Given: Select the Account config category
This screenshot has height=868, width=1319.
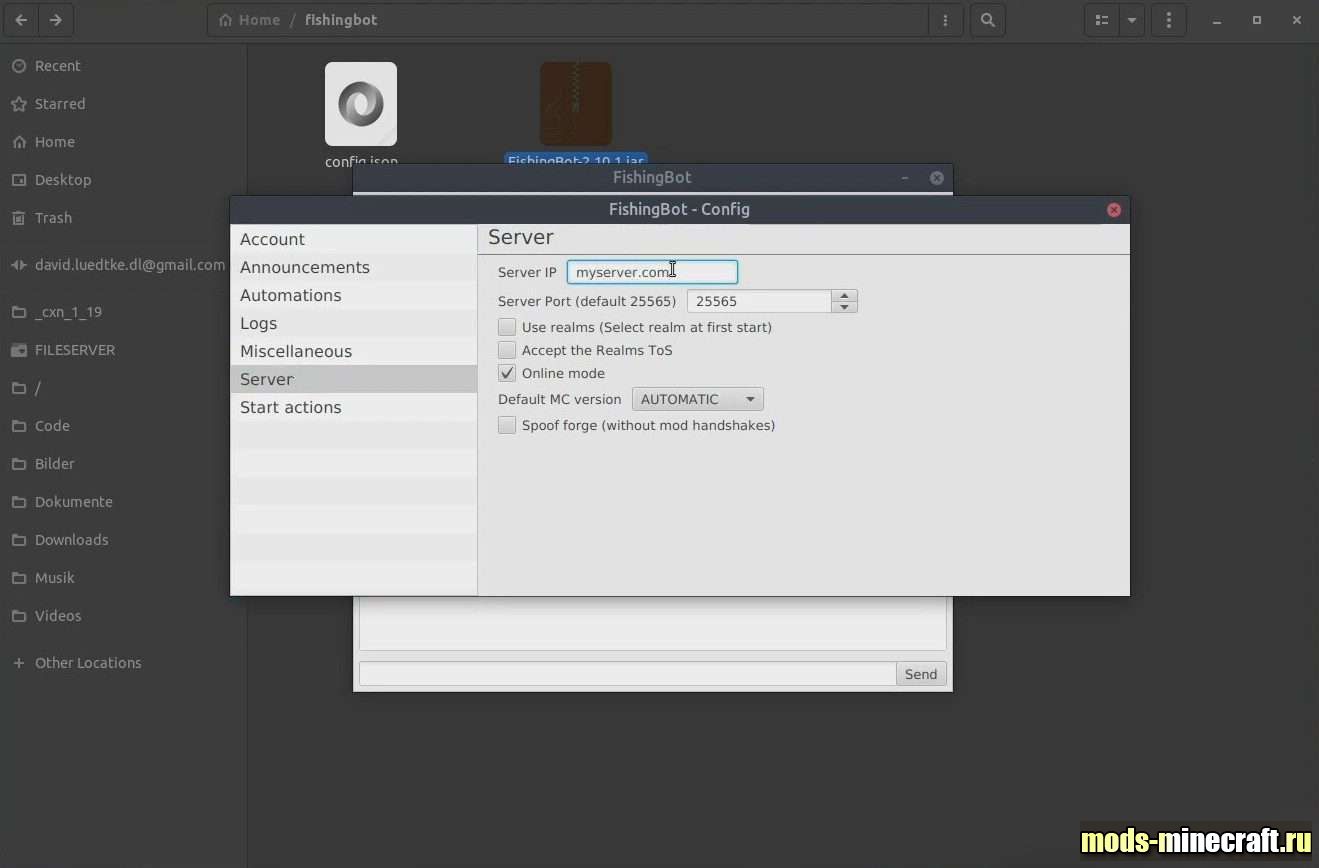Looking at the screenshot, I should coord(272,239).
